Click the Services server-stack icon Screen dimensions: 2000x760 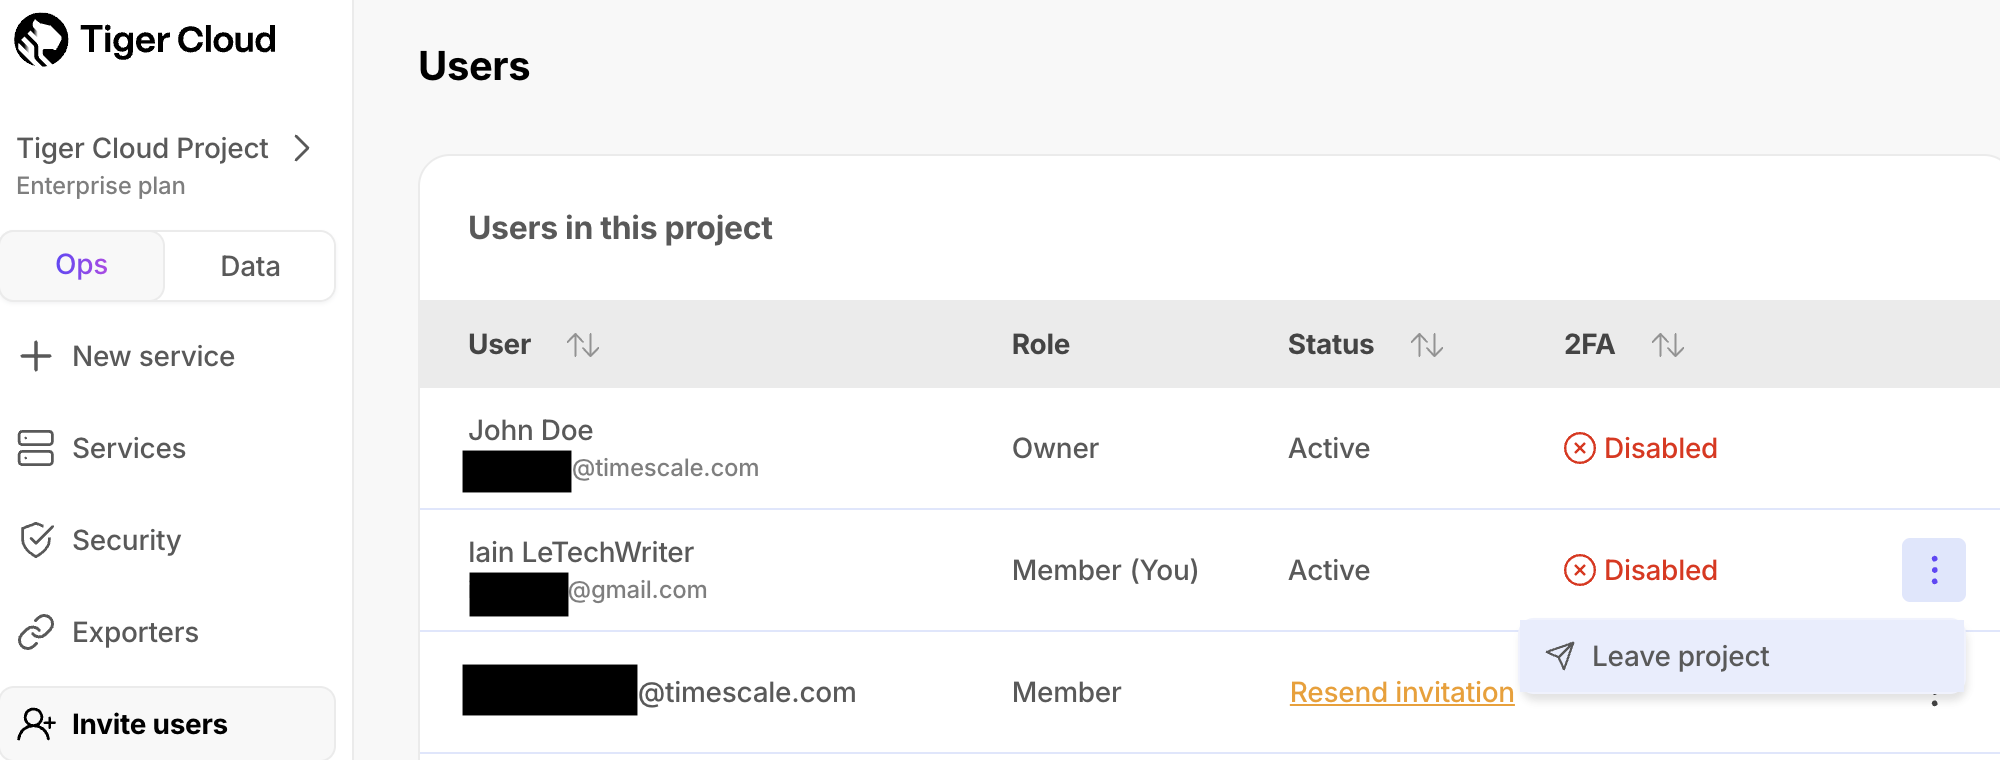pos(36,448)
